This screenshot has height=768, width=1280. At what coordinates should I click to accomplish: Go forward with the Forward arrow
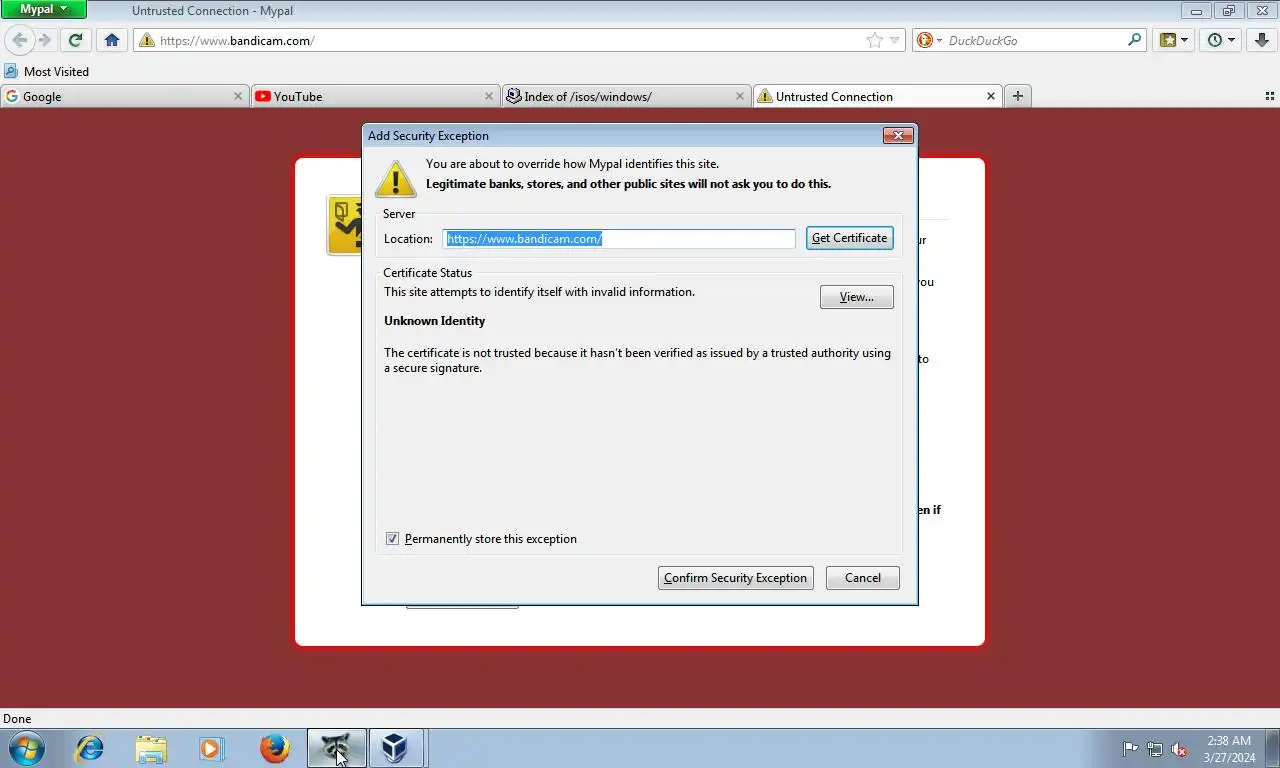point(44,40)
